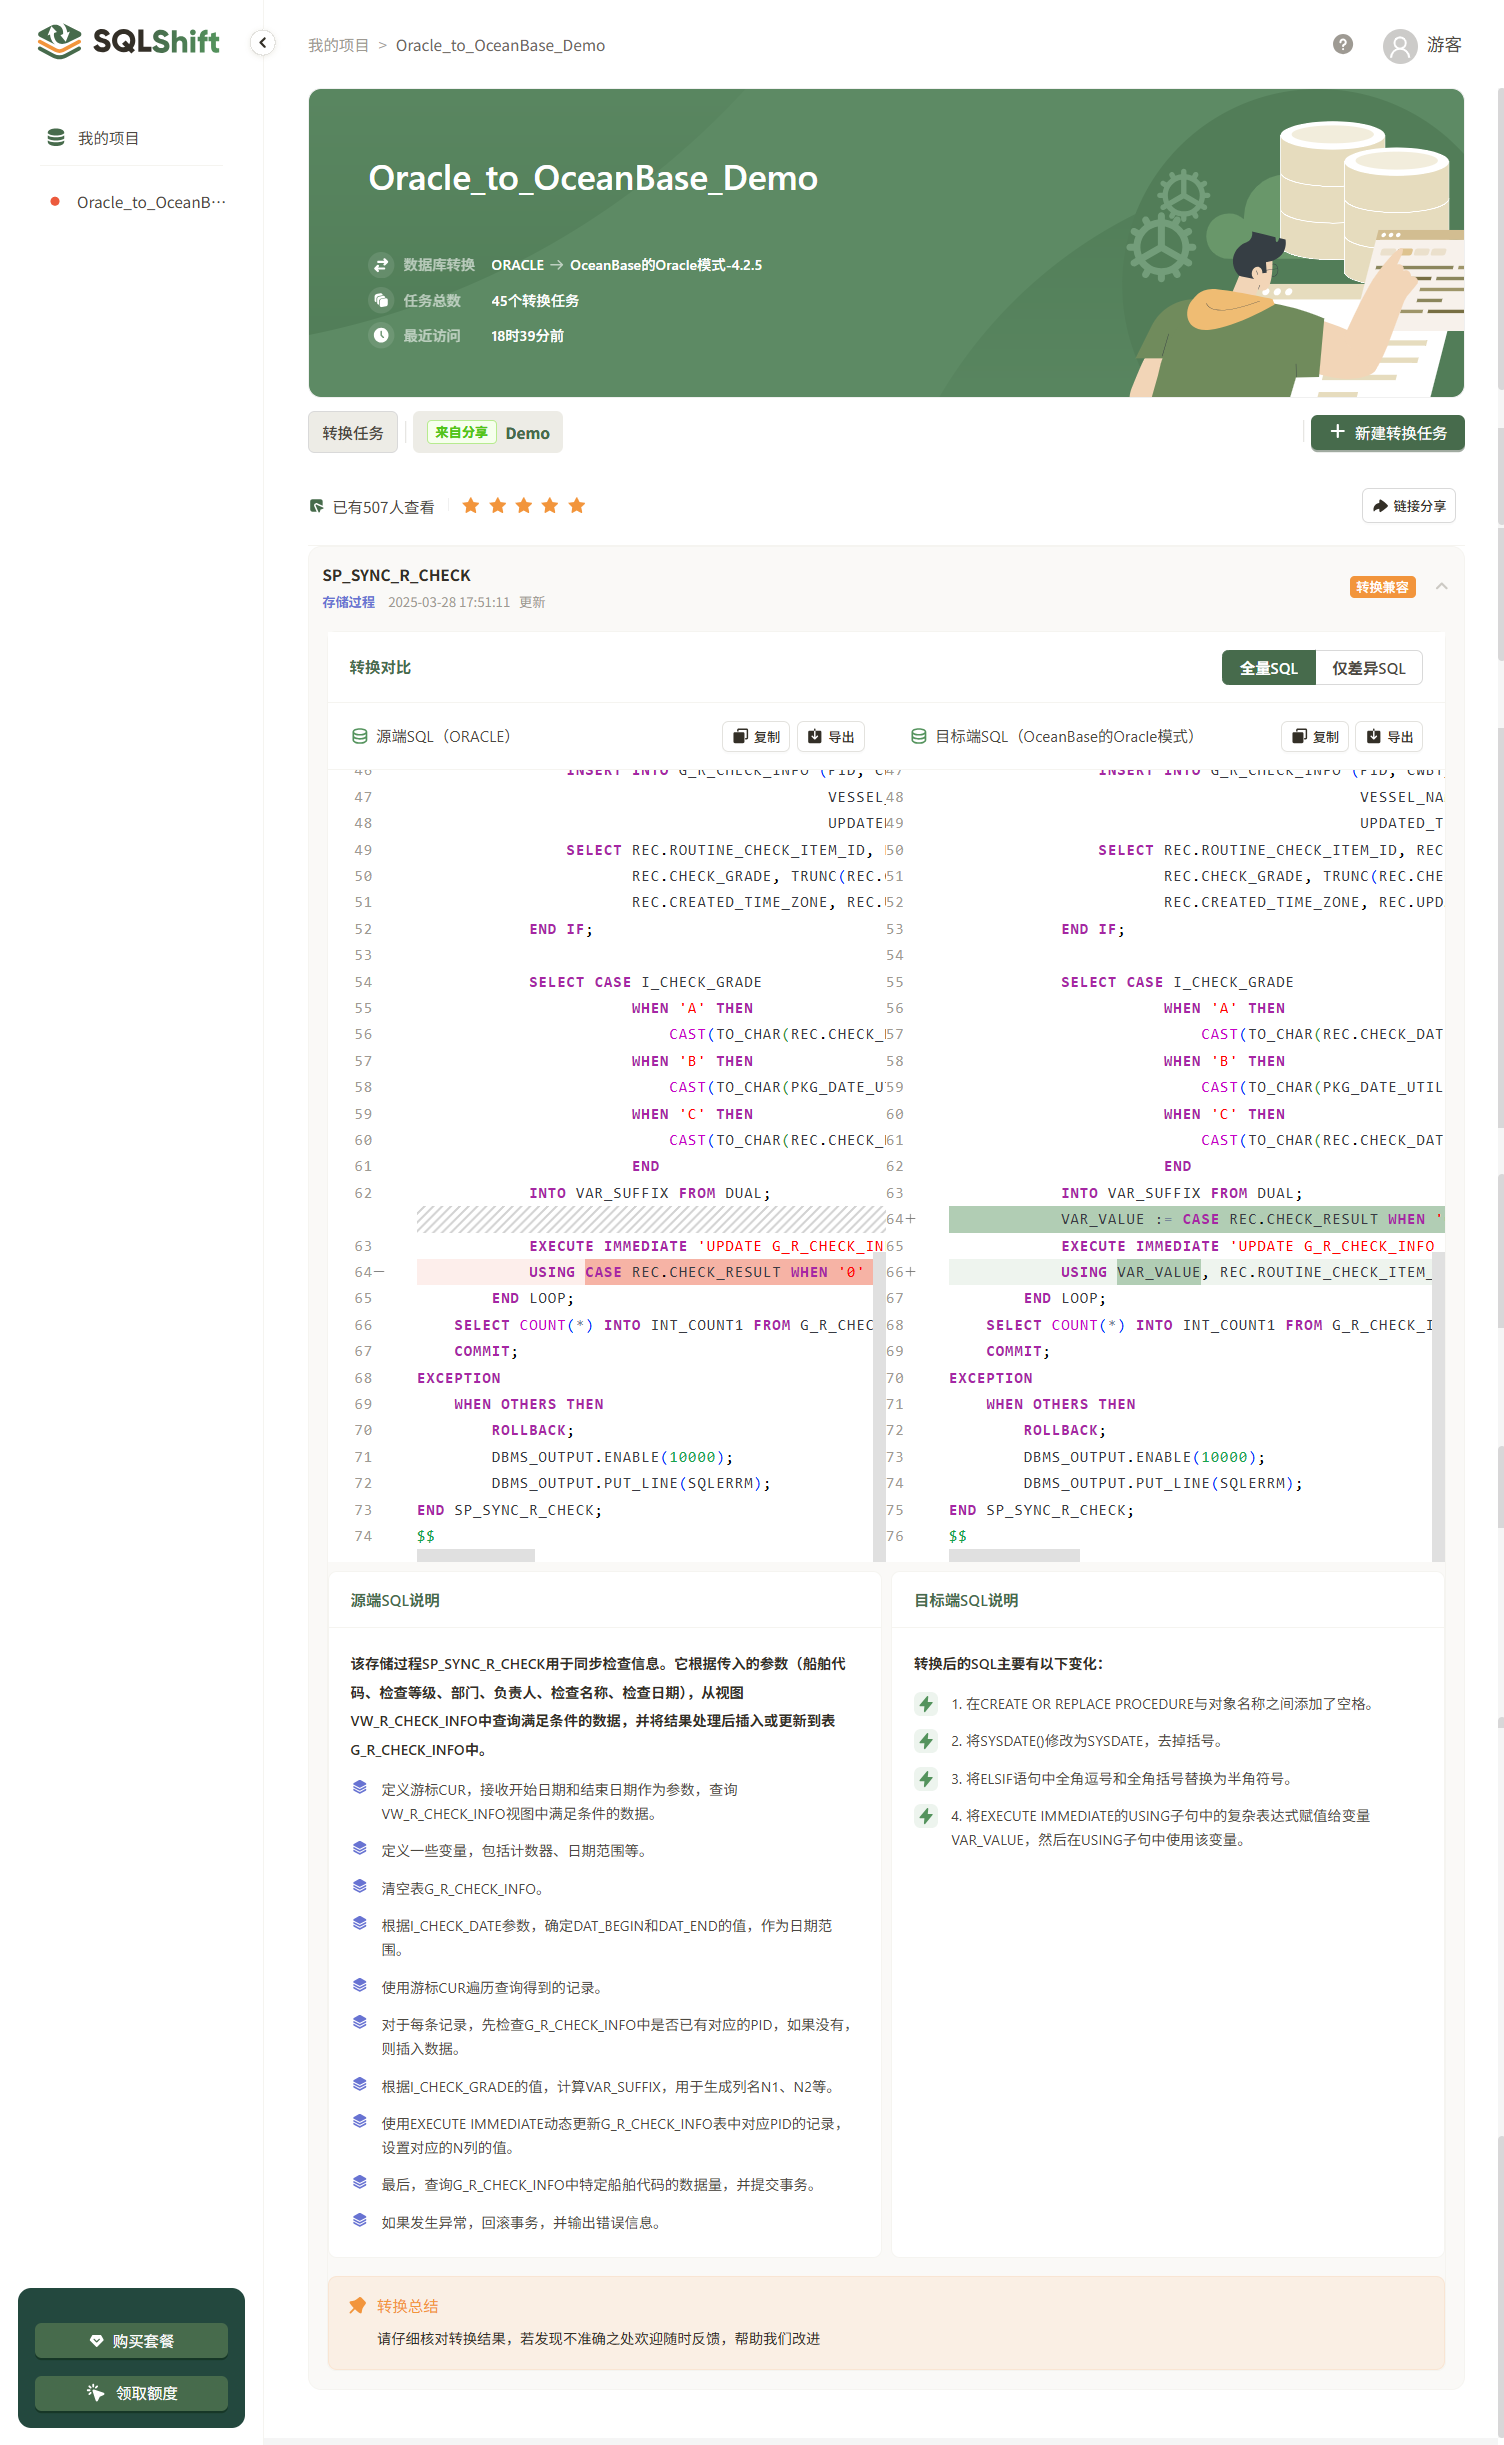Select the 转换任务 tab
The image size is (1504, 2445).
(353, 433)
